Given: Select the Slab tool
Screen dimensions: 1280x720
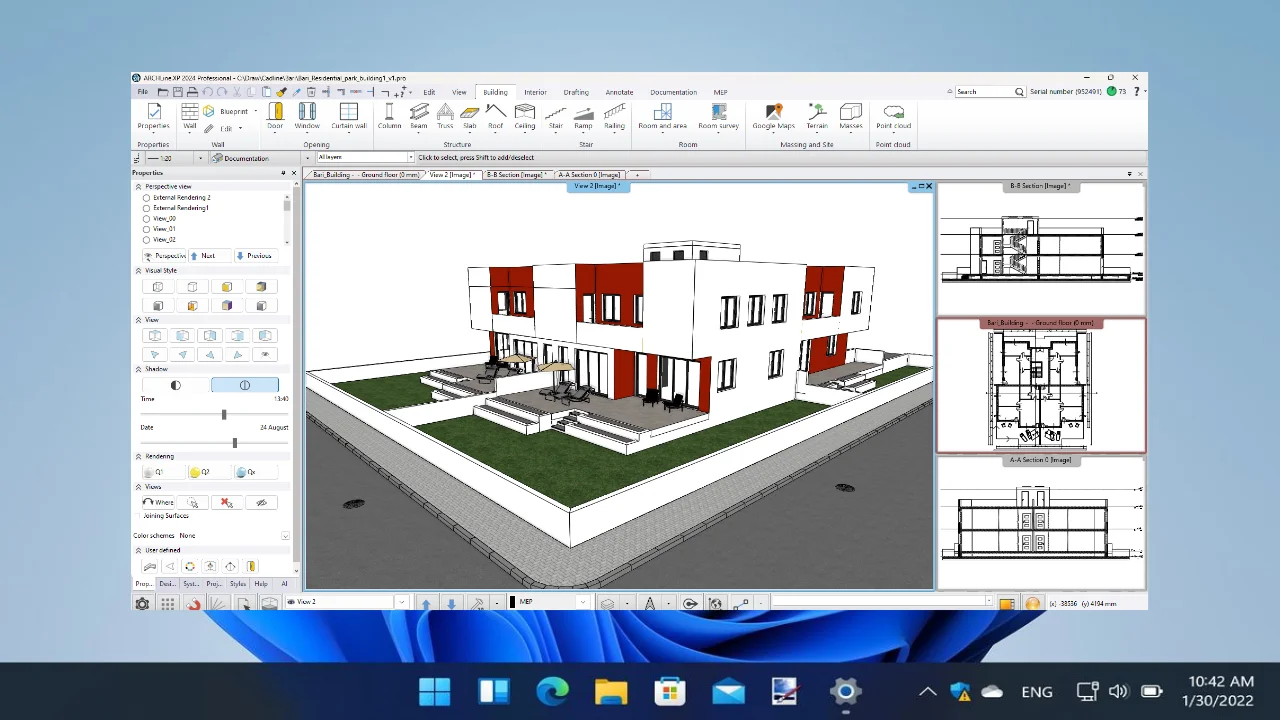Looking at the screenshot, I should point(470,116).
